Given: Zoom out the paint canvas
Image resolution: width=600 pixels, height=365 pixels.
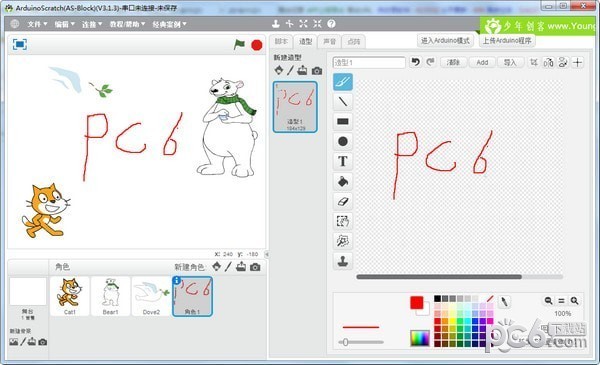Looking at the screenshot, I should [x=548, y=301].
